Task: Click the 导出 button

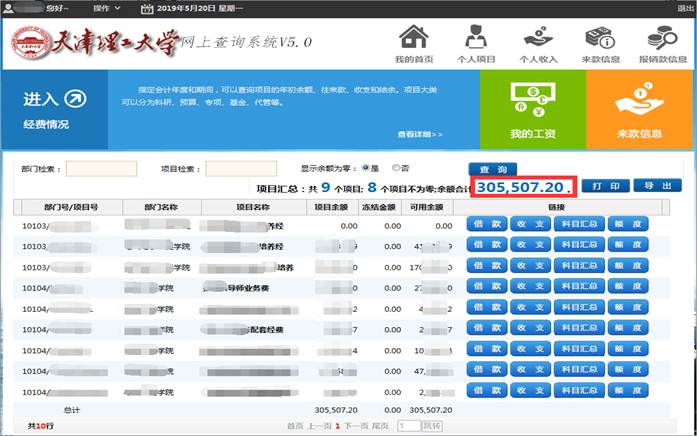Action: [656, 186]
